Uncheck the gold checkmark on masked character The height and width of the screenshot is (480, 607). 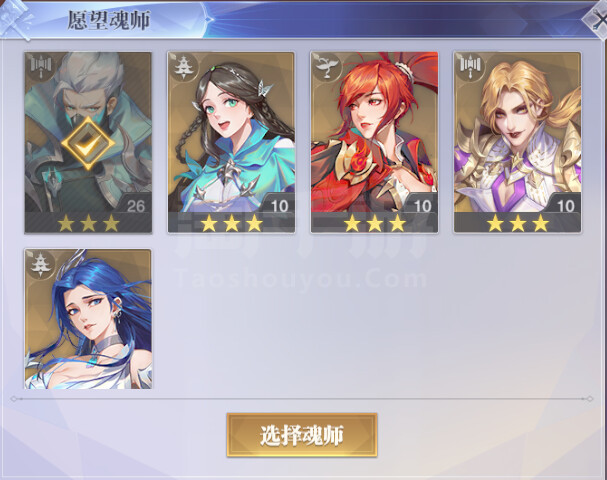click(x=88, y=143)
